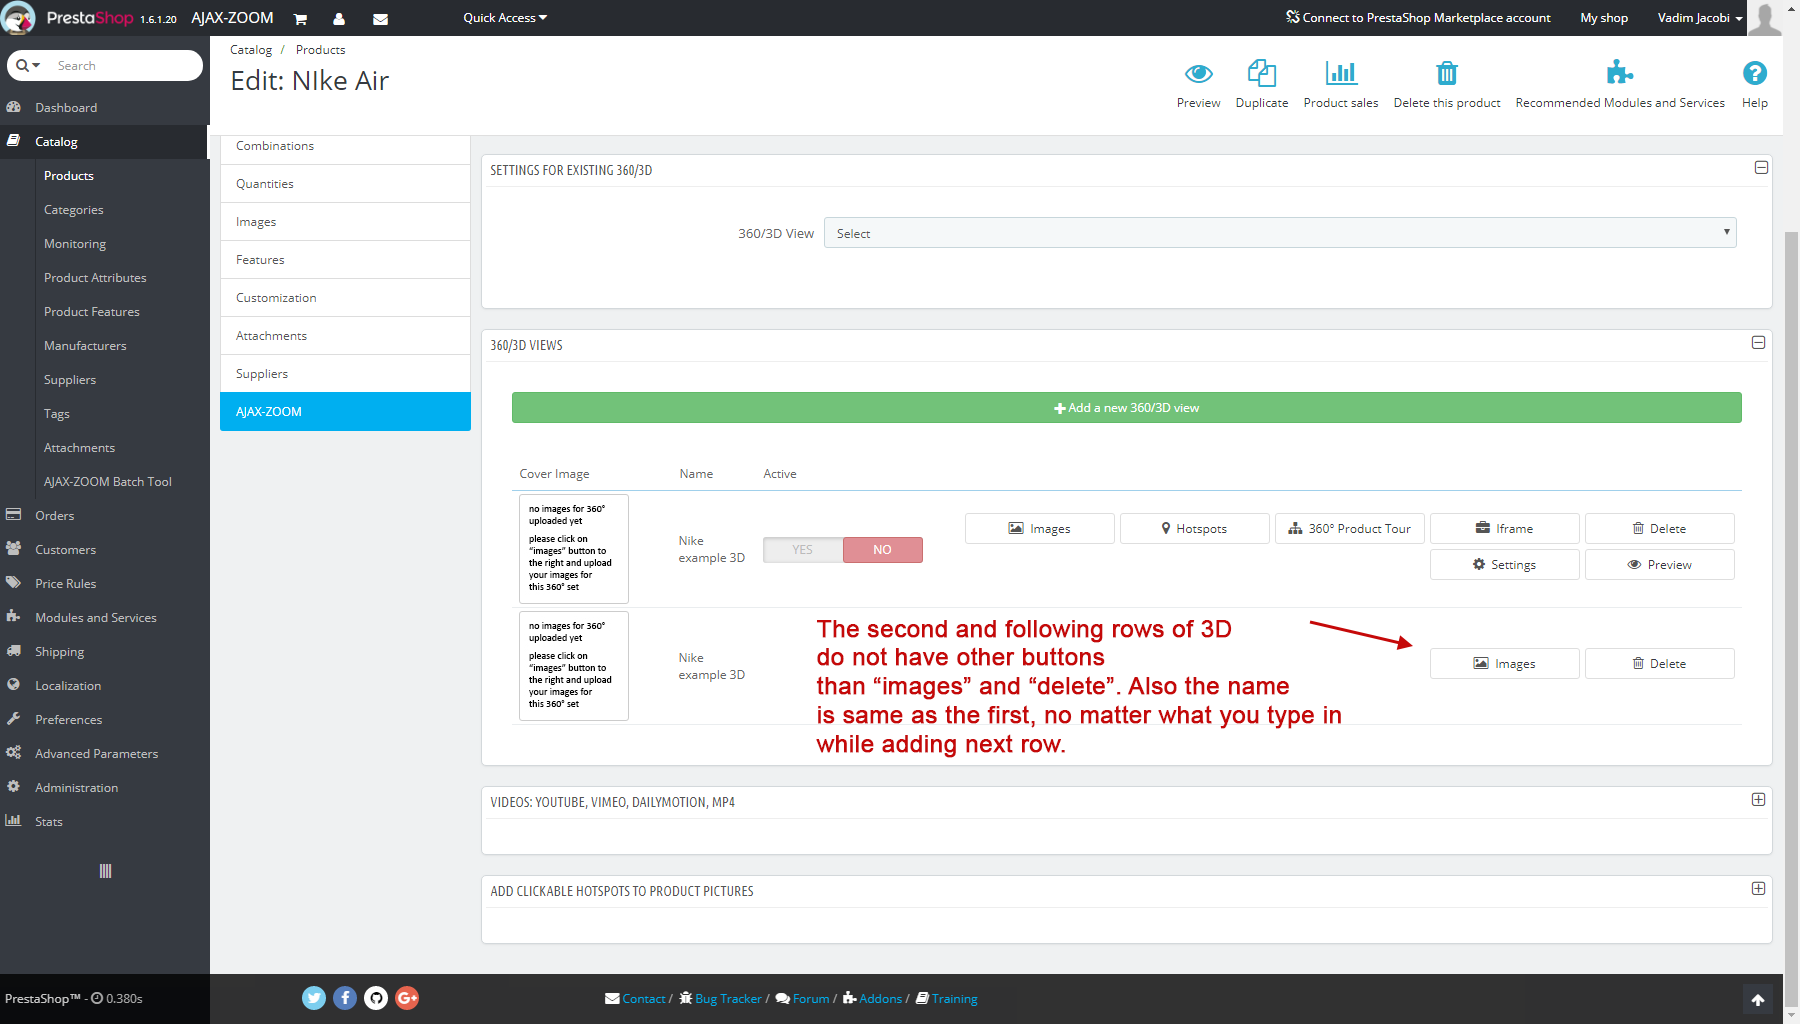Viewport: 1800px width, 1024px height.
Task: Click second row cover image placeholder
Action: (x=574, y=665)
